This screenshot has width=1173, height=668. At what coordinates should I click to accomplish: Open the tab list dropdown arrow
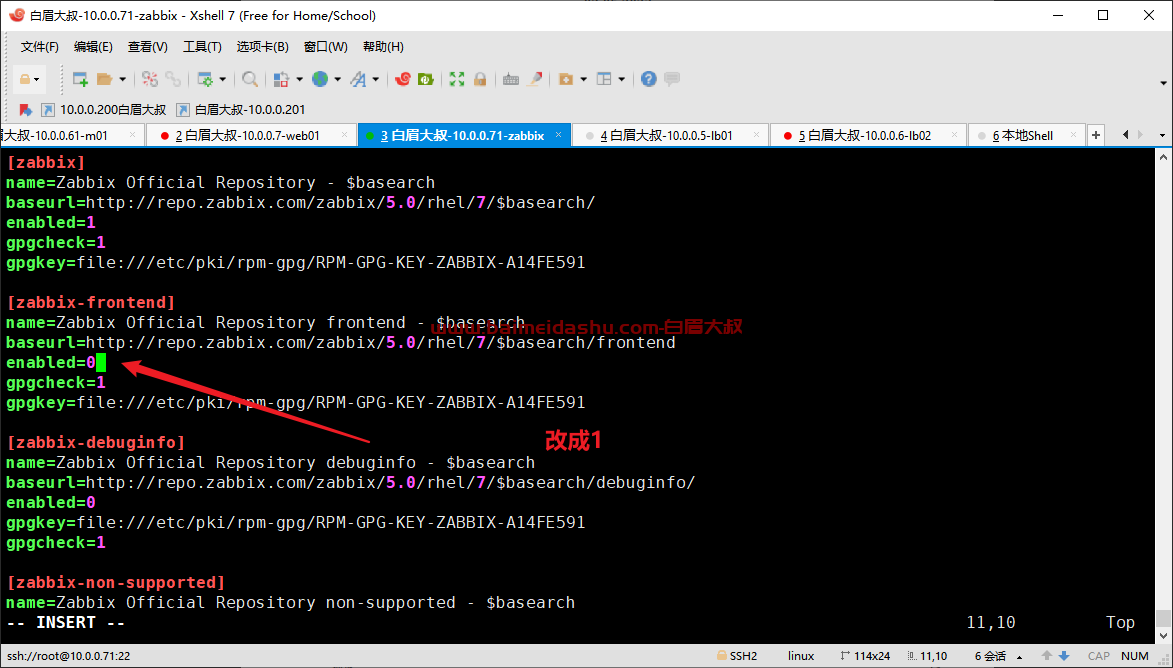click(x=1163, y=135)
